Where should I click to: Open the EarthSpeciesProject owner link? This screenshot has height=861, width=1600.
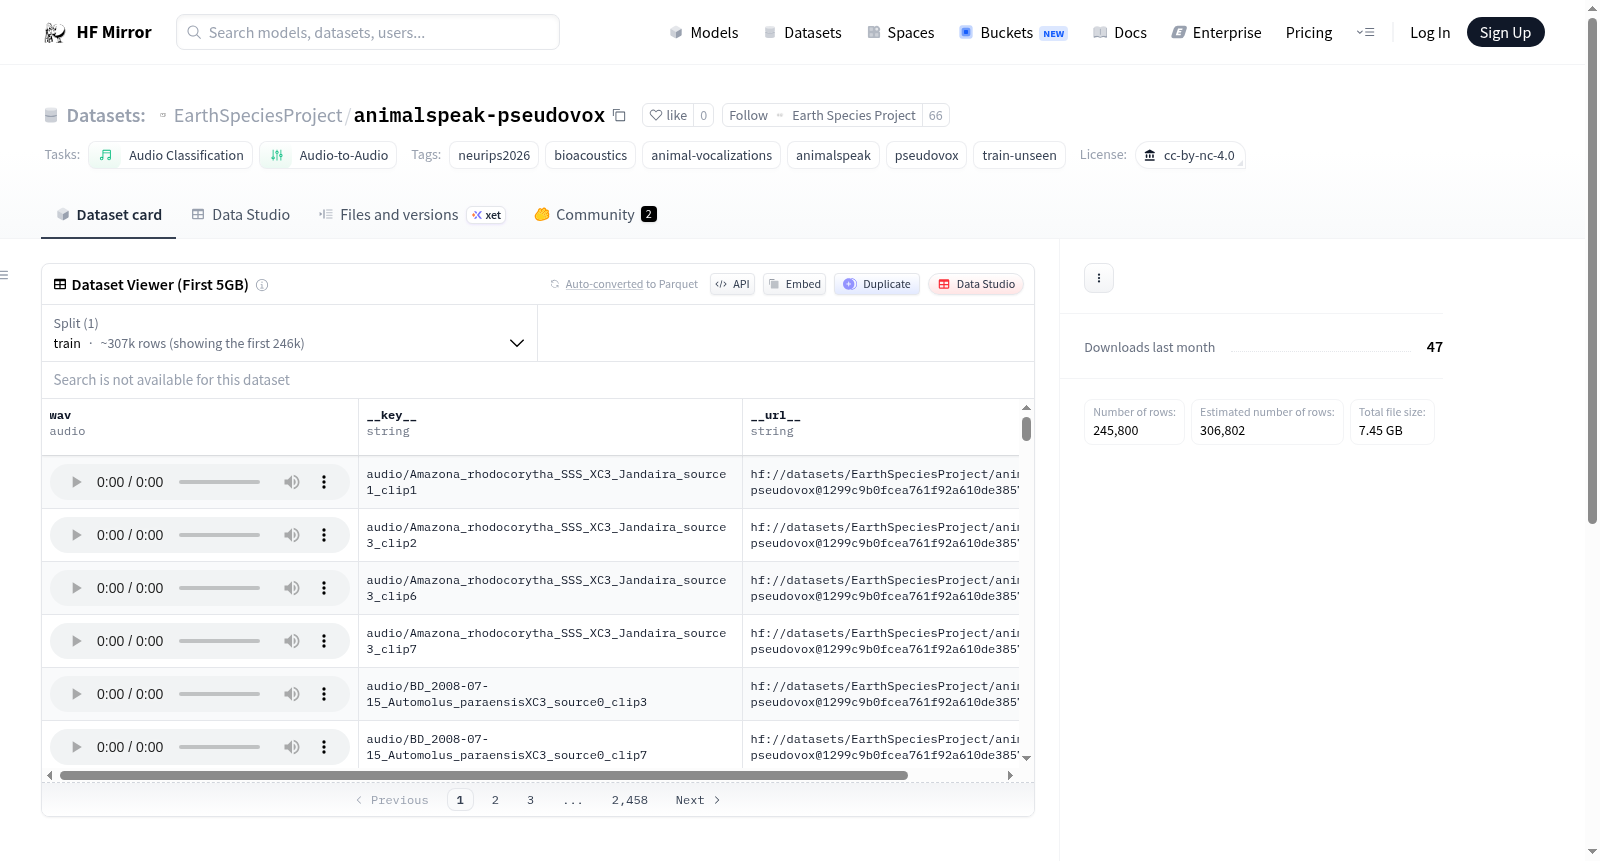(x=258, y=116)
